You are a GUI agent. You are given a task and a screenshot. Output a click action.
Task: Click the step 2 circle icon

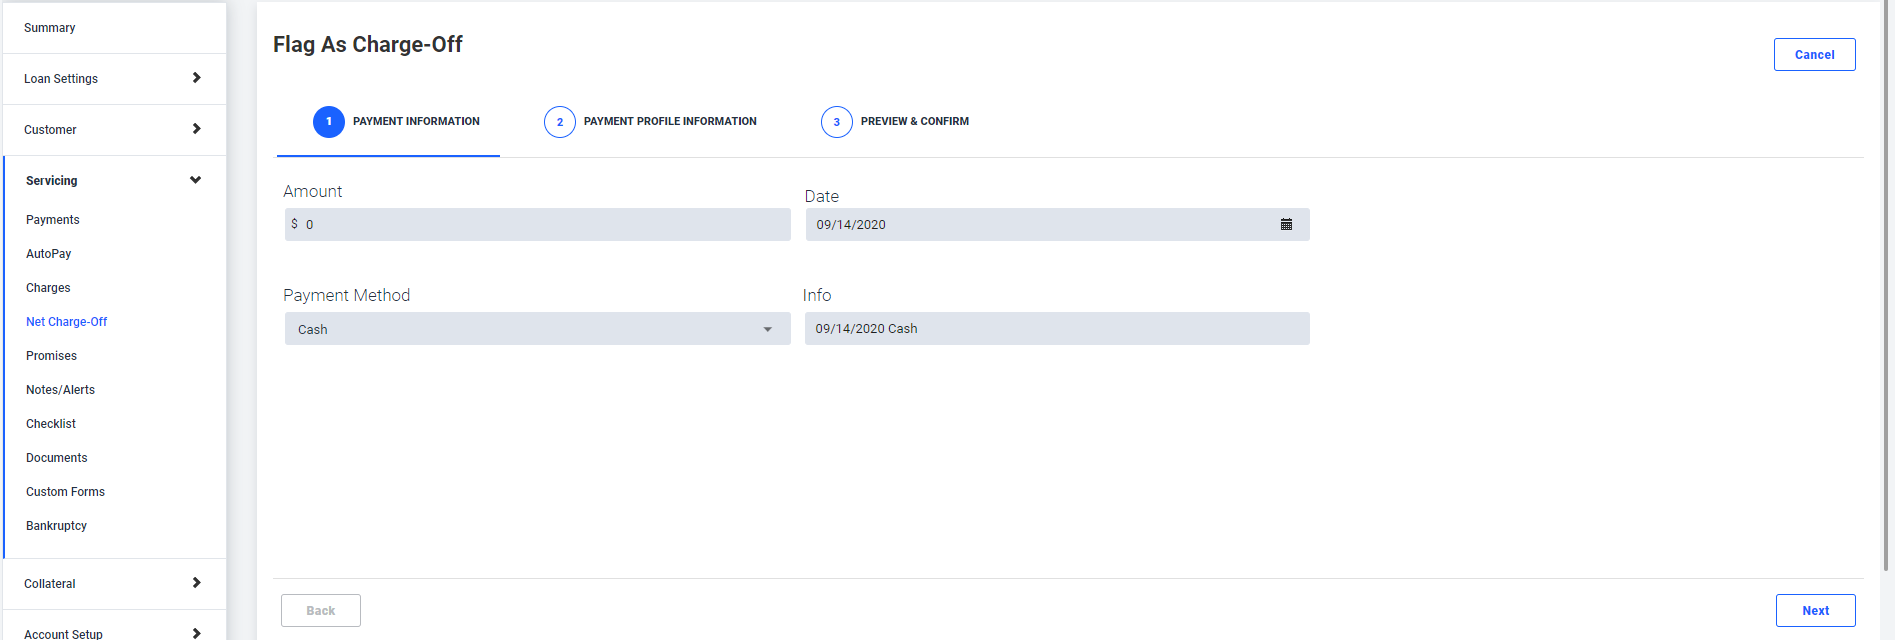coord(560,122)
